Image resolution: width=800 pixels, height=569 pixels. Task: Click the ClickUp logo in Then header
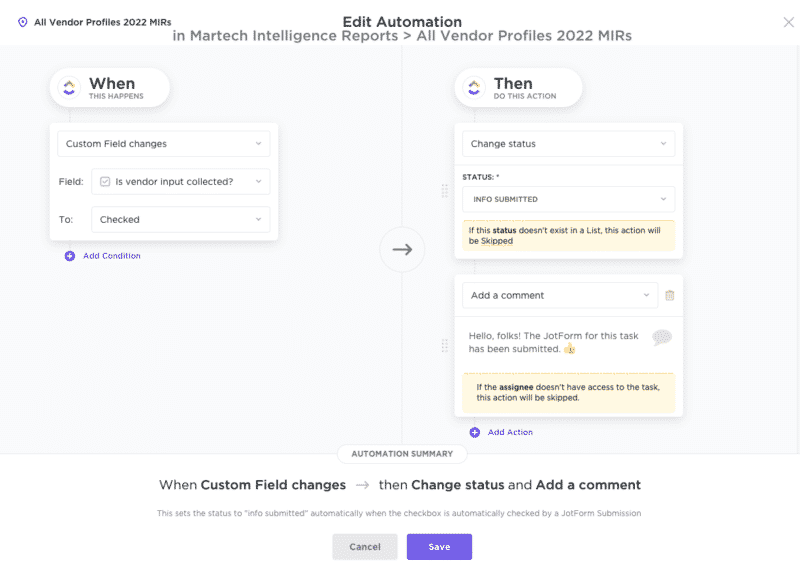click(x=474, y=88)
